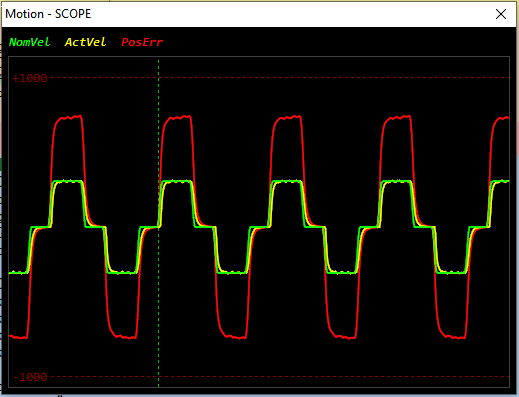Click the first green NomVel top plateau

click(x=68, y=181)
